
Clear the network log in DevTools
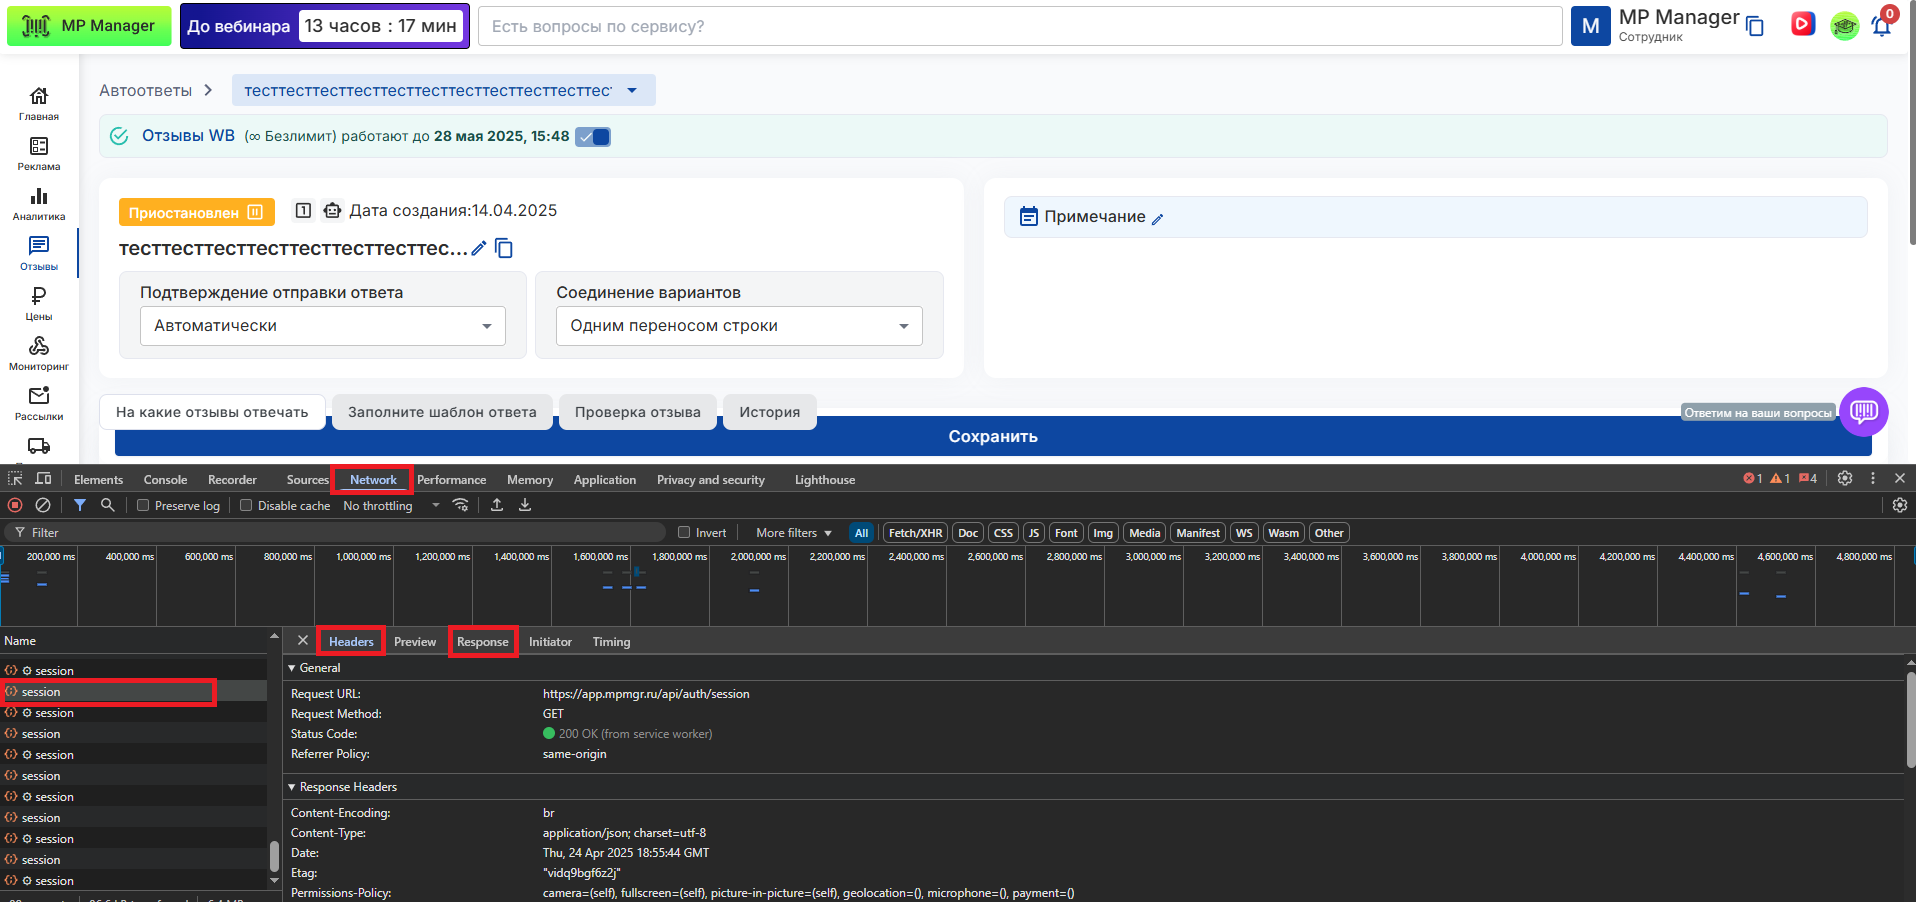(43, 506)
